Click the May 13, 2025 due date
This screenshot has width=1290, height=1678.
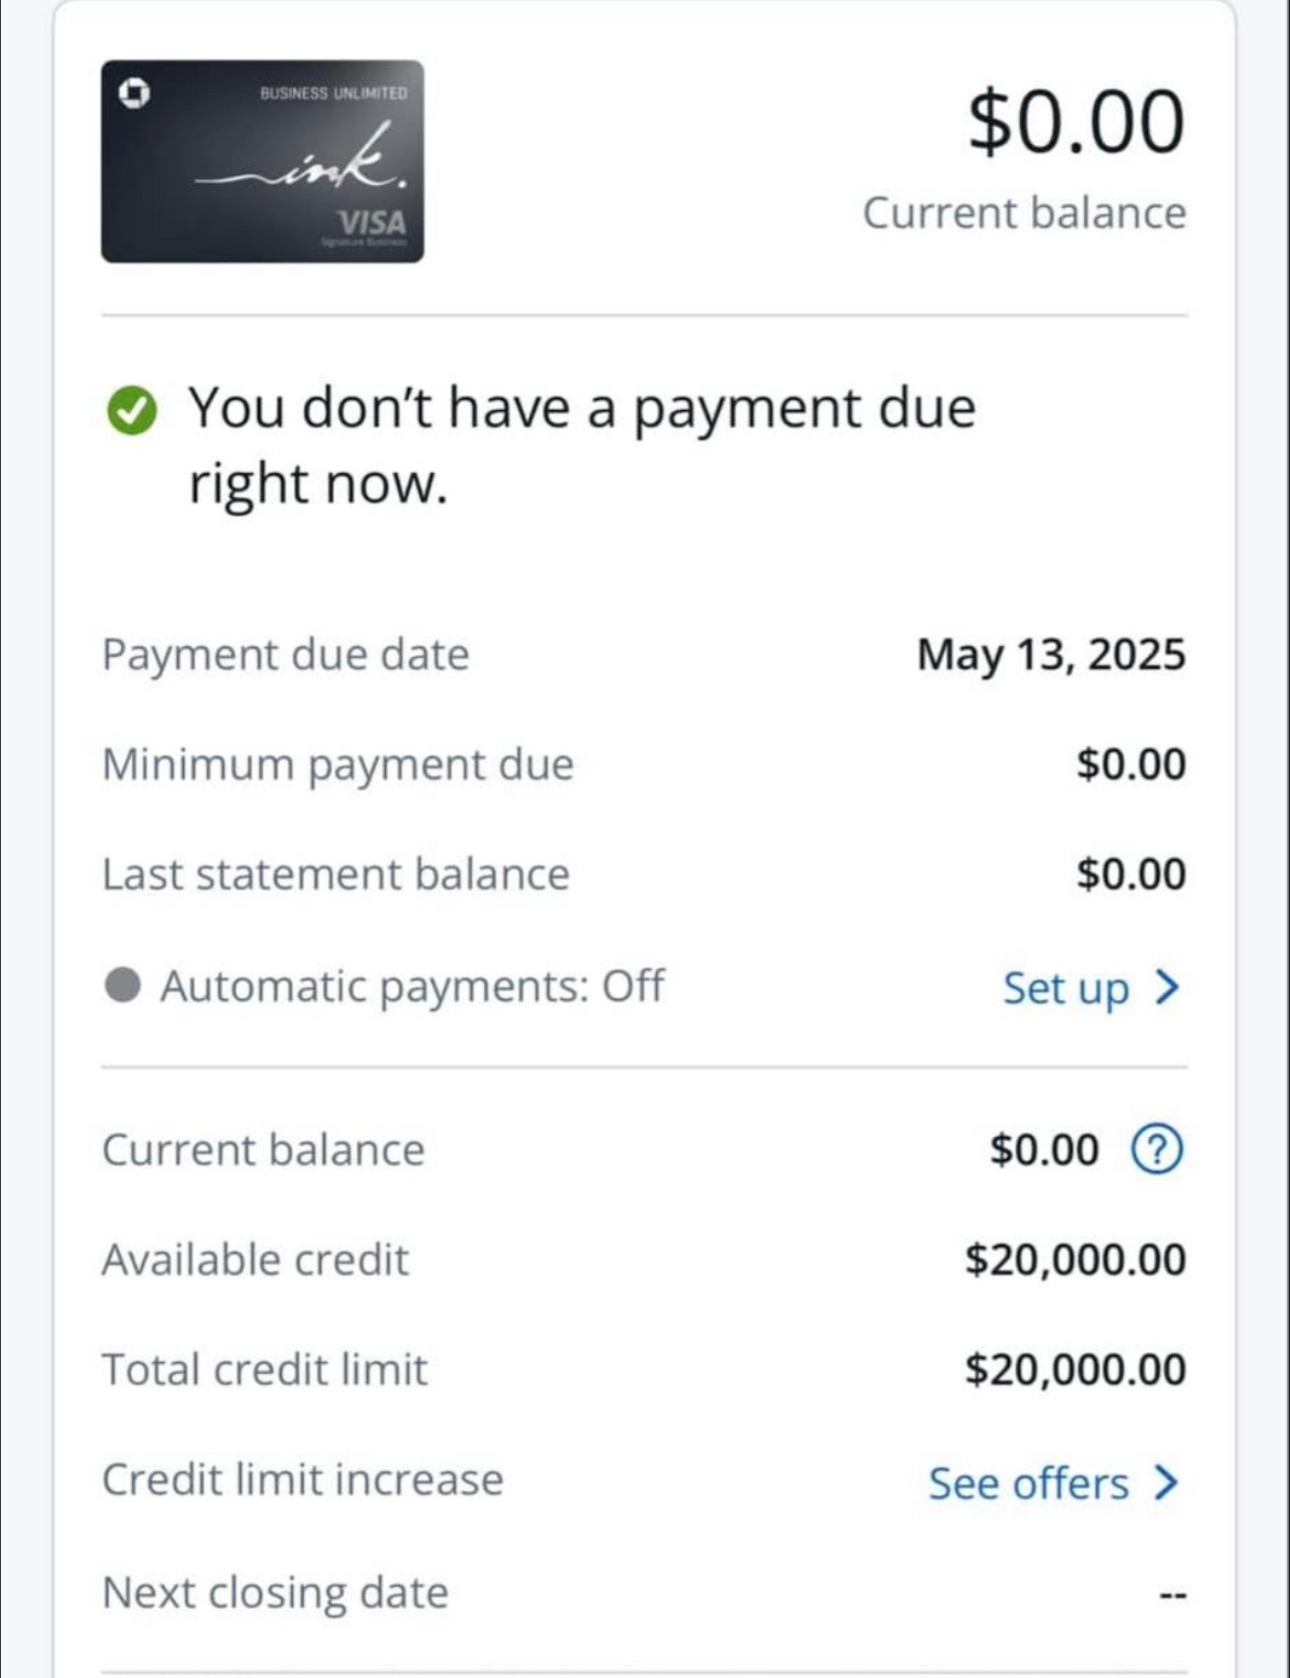point(1051,655)
